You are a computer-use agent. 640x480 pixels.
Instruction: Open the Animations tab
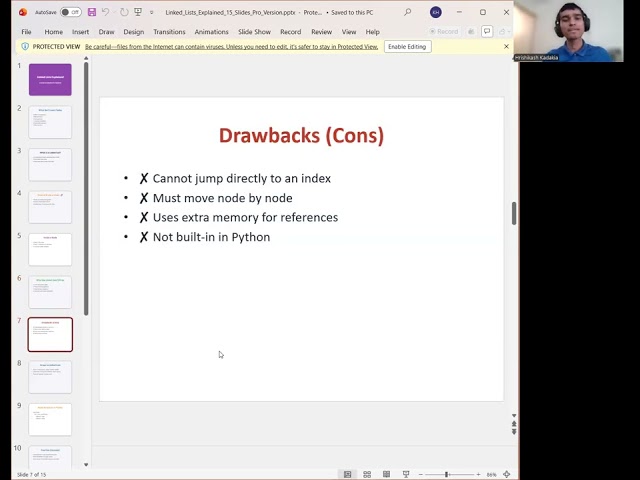(211, 32)
